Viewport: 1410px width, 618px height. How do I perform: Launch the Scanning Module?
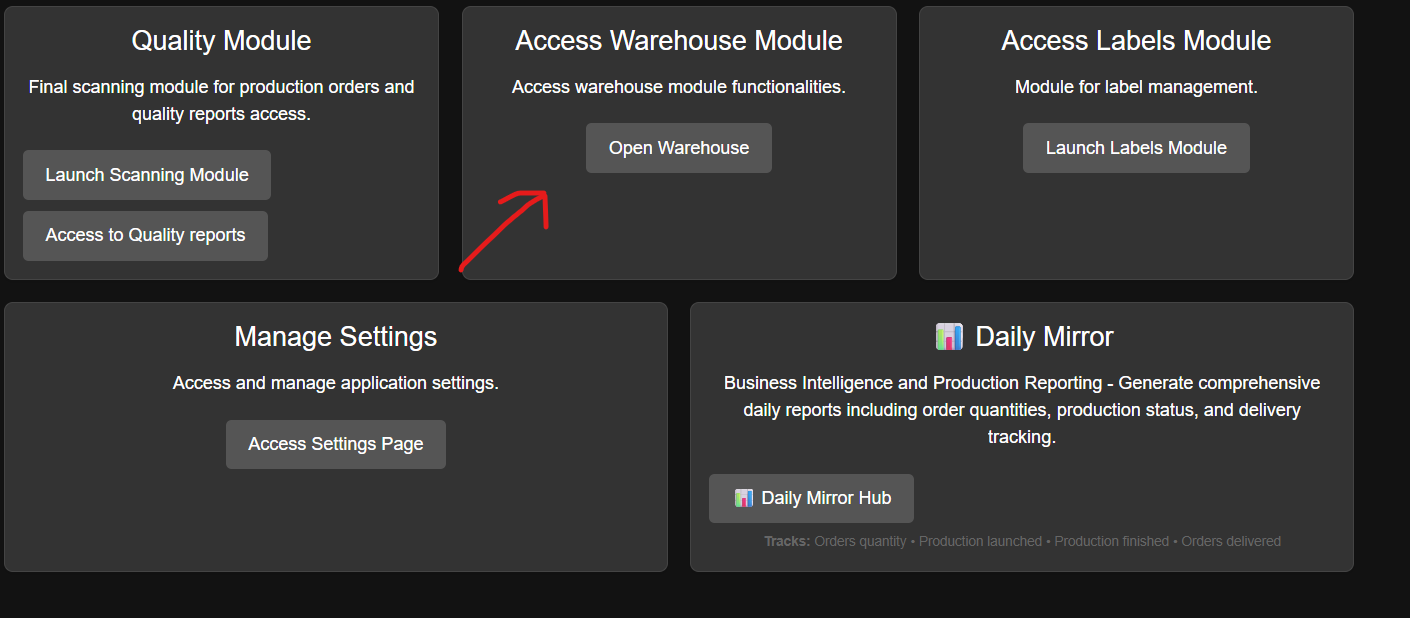pos(146,174)
